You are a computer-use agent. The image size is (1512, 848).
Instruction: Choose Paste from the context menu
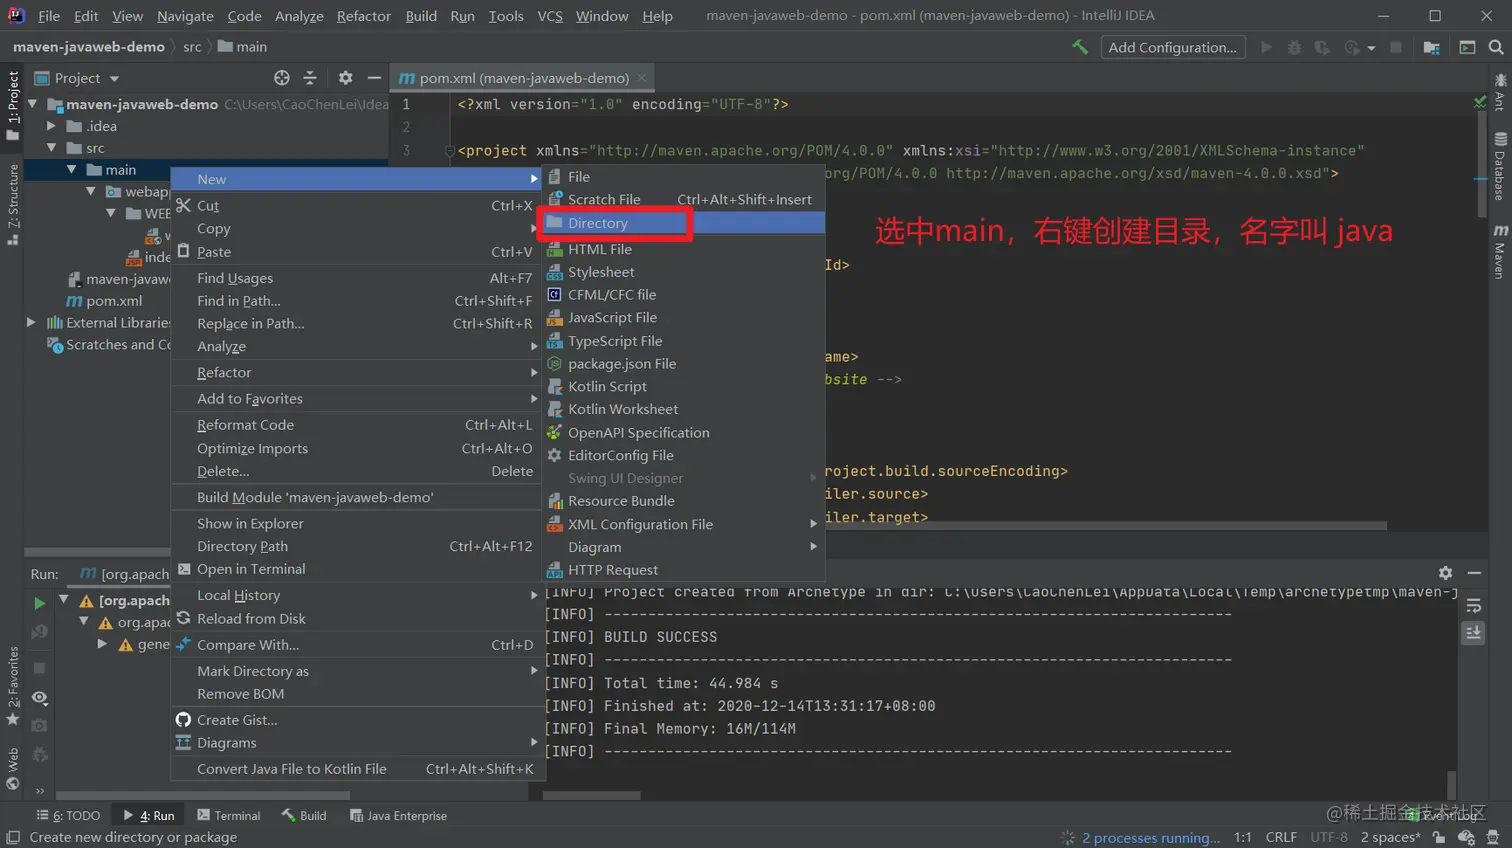click(x=356, y=252)
